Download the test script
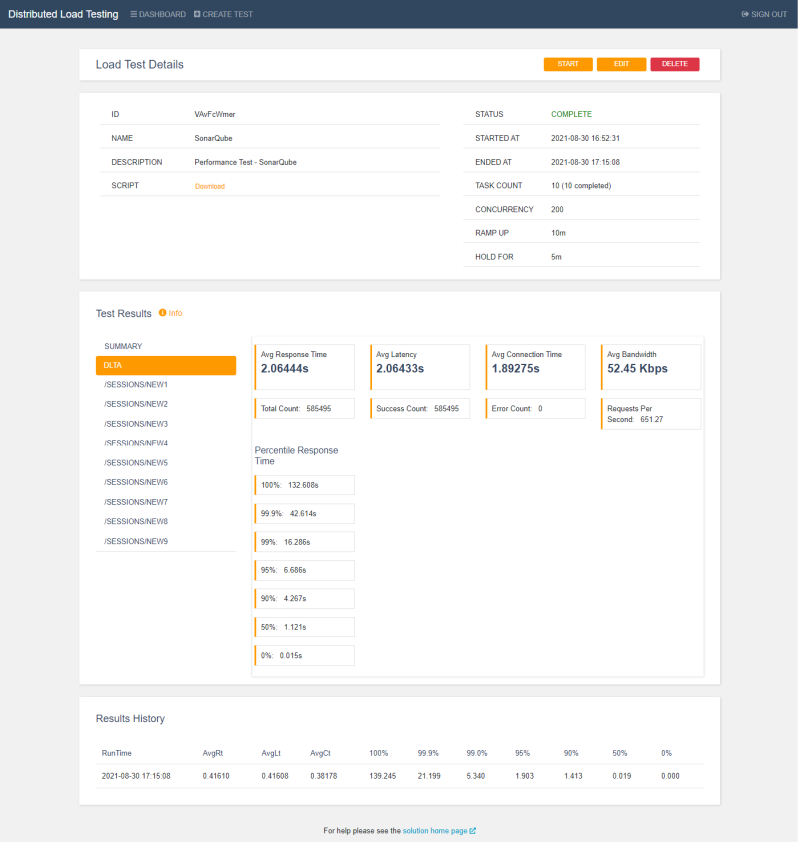Viewport: 800px width, 843px height. [210, 187]
